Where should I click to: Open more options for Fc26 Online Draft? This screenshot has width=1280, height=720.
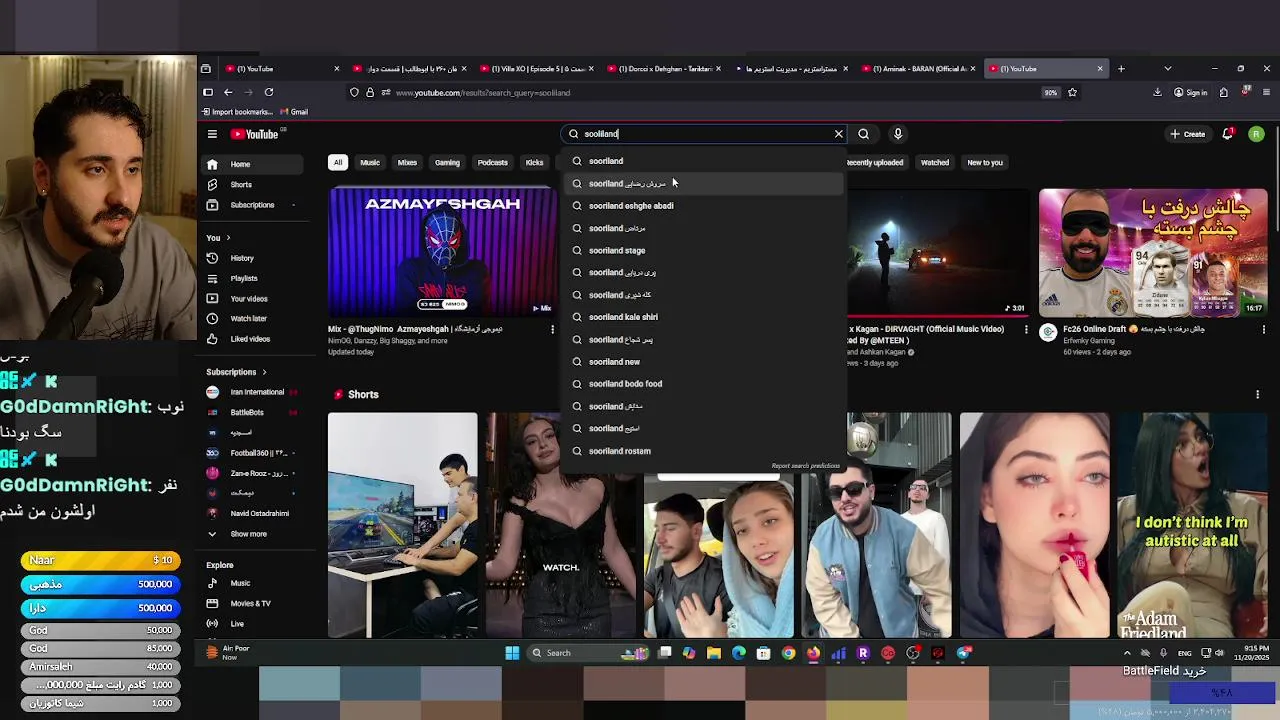point(1263,329)
